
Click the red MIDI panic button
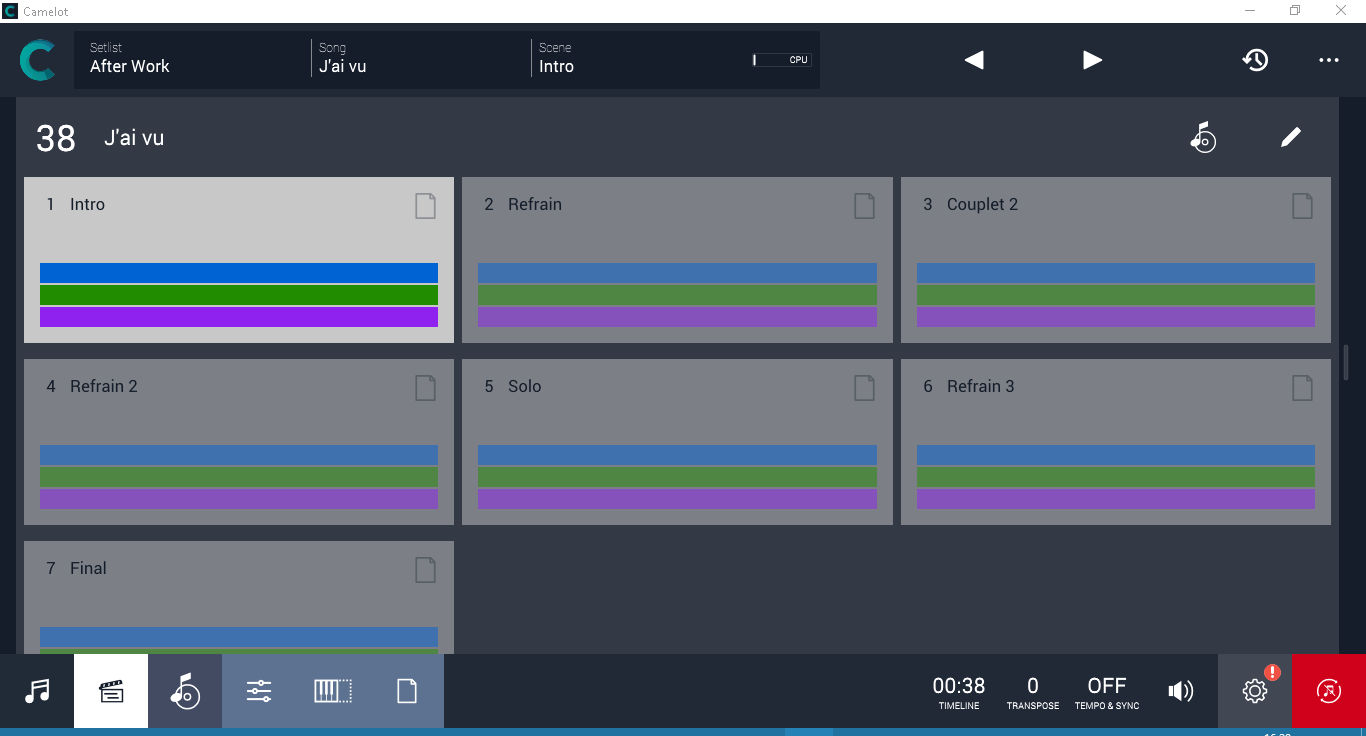click(1328, 691)
